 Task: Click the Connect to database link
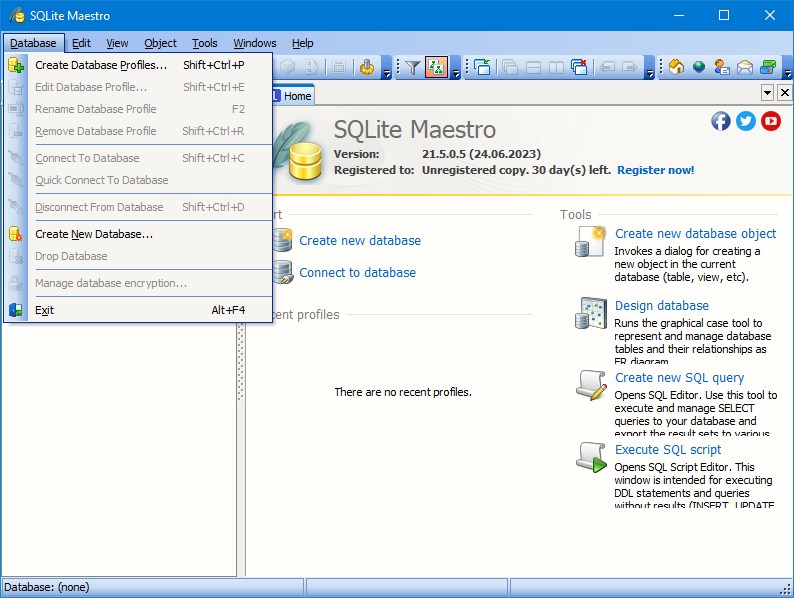click(357, 272)
